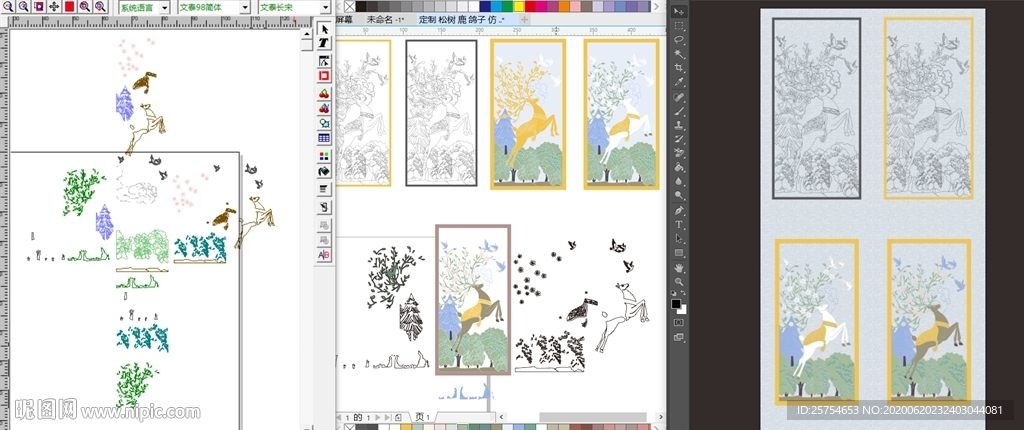
Task: Click the no-fill X color box
Action: [x=349, y=7]
